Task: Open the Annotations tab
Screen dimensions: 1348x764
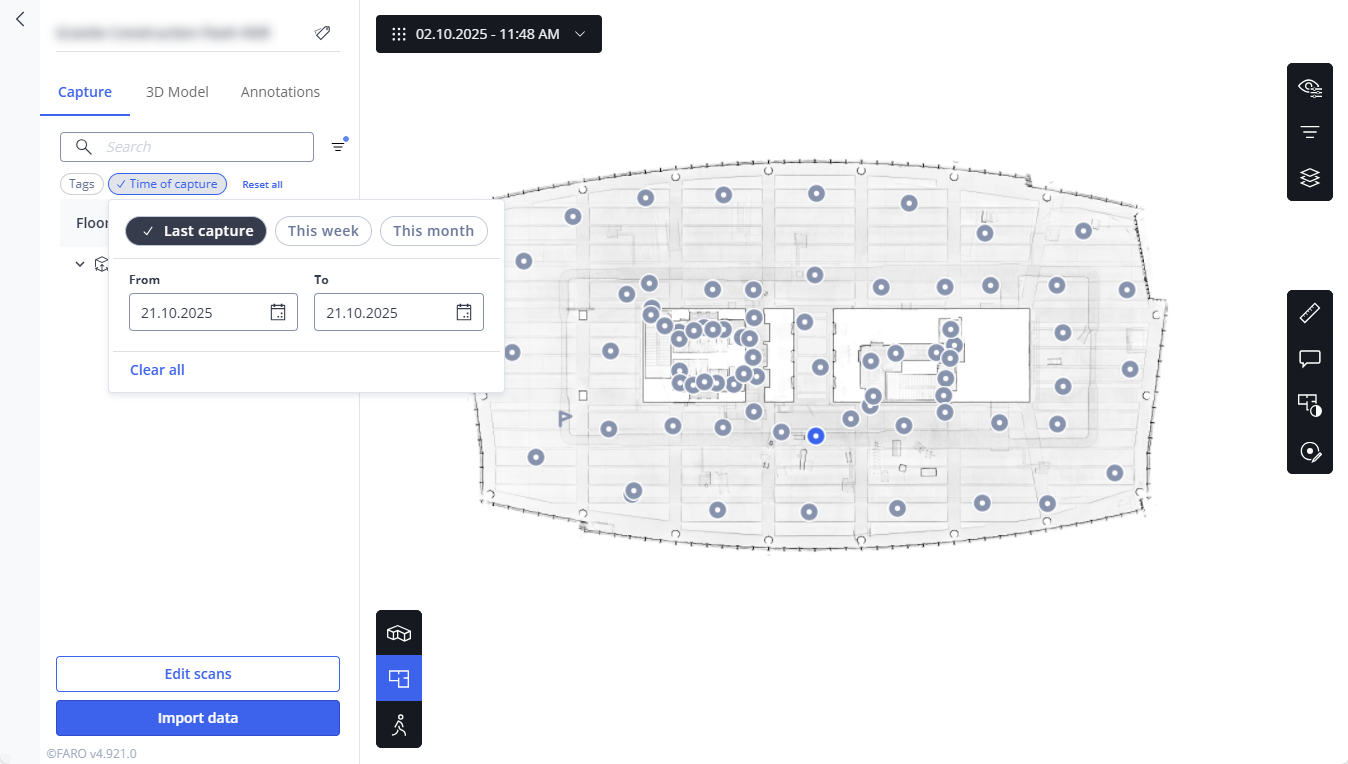Action: click(280, 92)
